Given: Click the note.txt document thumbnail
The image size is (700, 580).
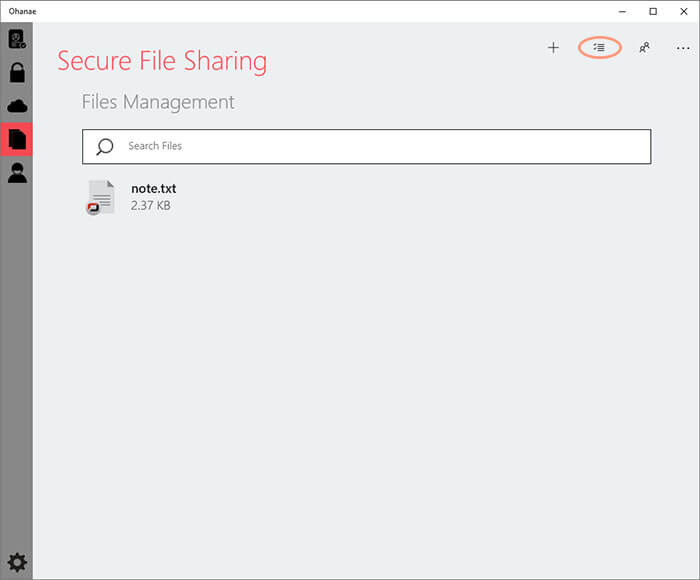Looking at the screenshot, I should point(101,197).
